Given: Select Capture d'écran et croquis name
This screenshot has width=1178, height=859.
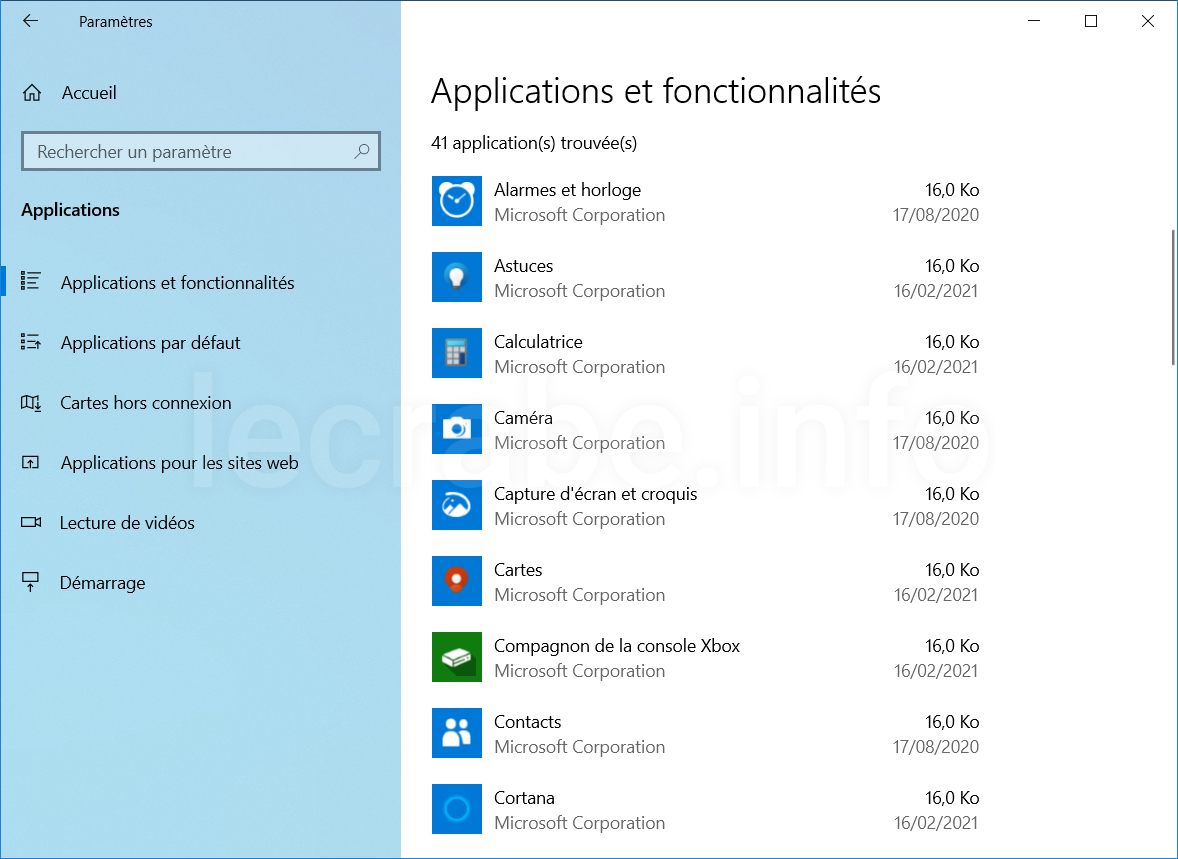Looking at the screenshot, I should point(596,494).
